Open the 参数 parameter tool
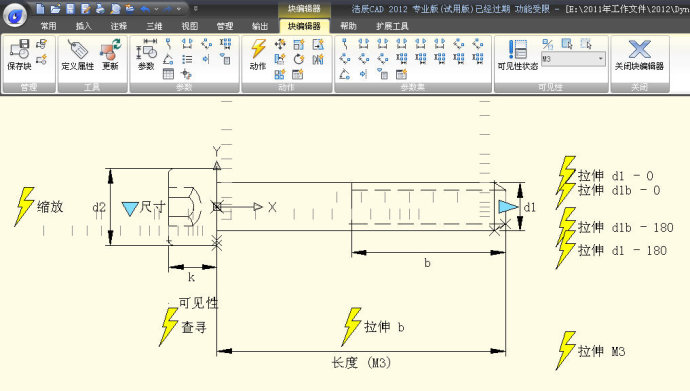690x391 pixels. [146, 55]
